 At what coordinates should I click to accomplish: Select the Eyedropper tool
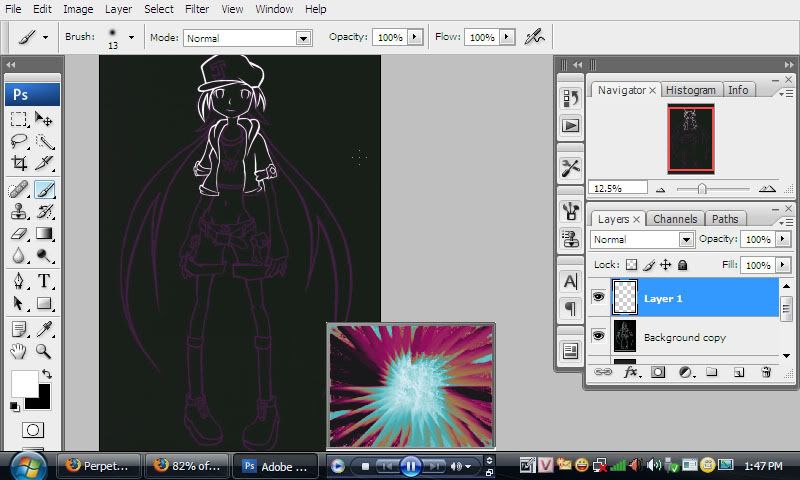click(x=44, y=330)
